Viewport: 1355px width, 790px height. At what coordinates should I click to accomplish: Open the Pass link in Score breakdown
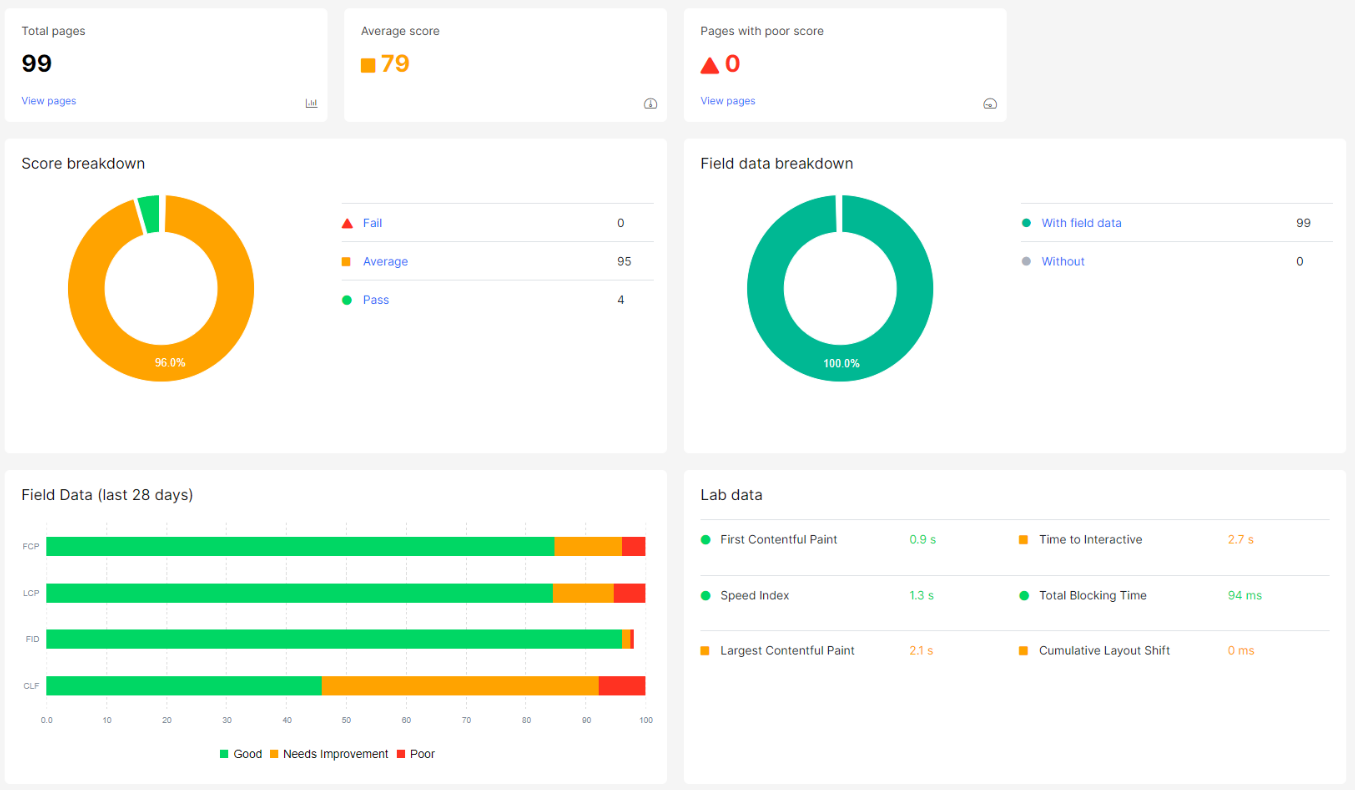click(x=376, y=300)
